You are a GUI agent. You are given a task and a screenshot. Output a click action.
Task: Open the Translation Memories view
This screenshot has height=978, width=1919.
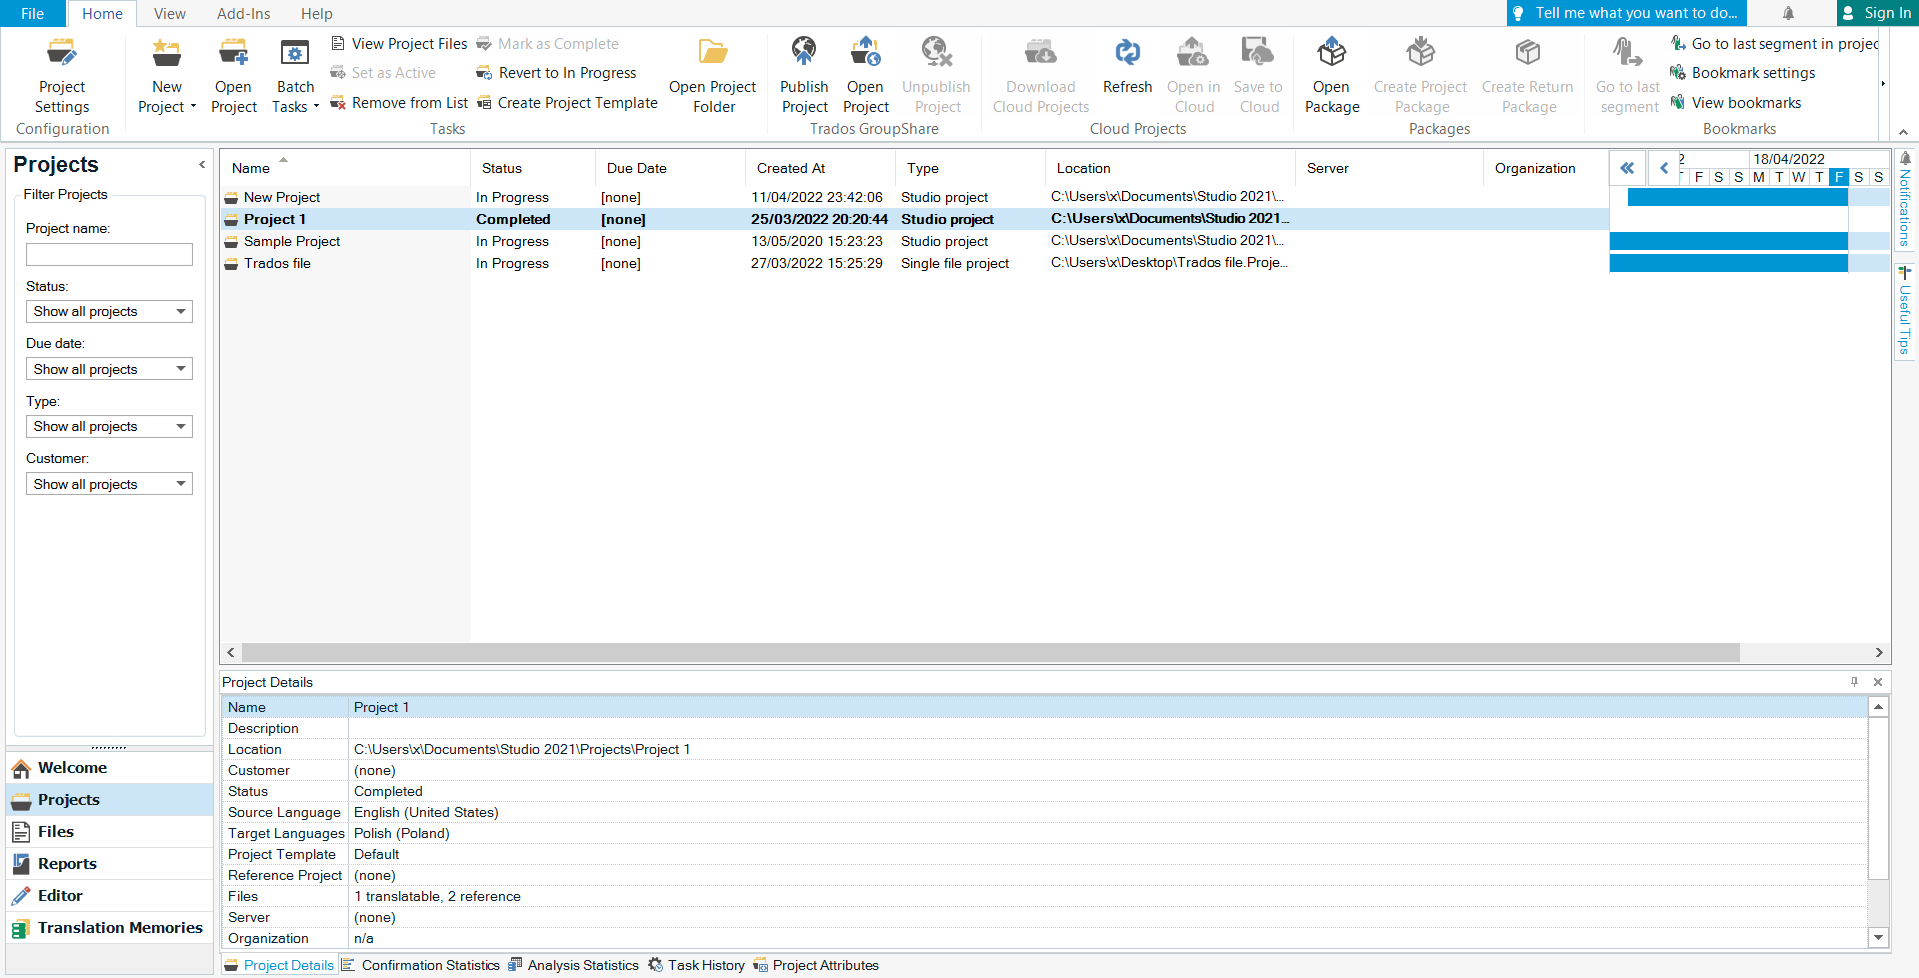coord(109,928)
